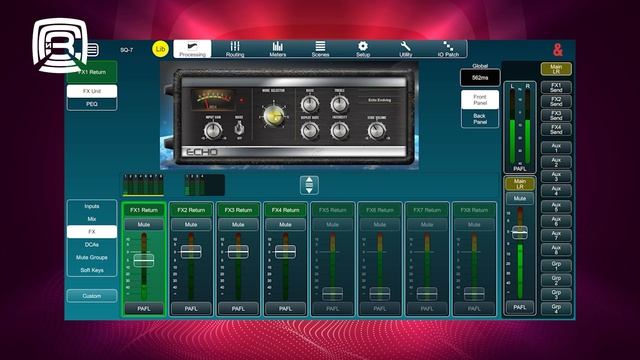This screenshot has width=640, height=360.
Task: Toggle PAFL on FX3 Return
Action: coord(238,309)
